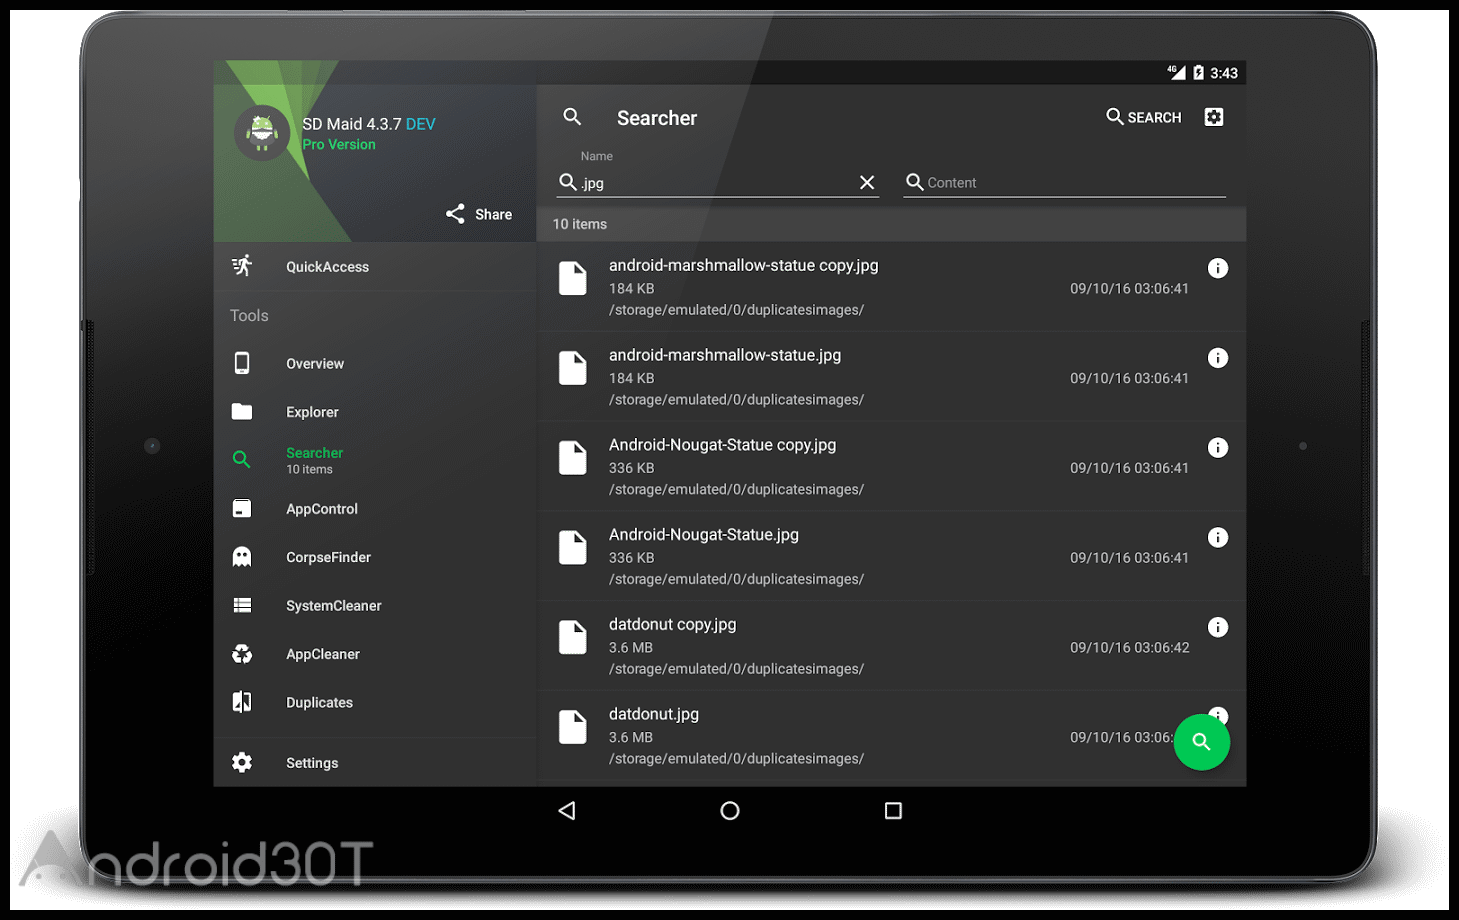The width and height of the screenshot is (1459, 920).
Task: Select Android-Nougat-Statue copy.jpg file name
Action: coord(722,445)
